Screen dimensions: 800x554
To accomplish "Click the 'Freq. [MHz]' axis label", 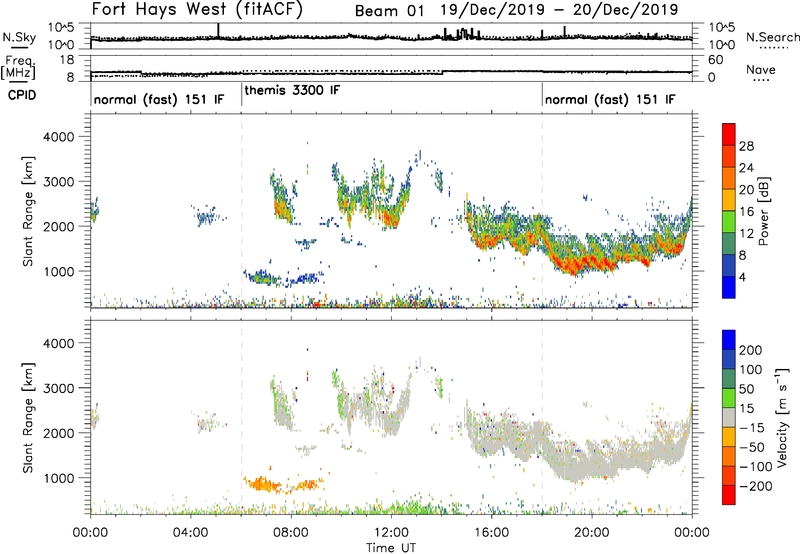I will [19, 67].
